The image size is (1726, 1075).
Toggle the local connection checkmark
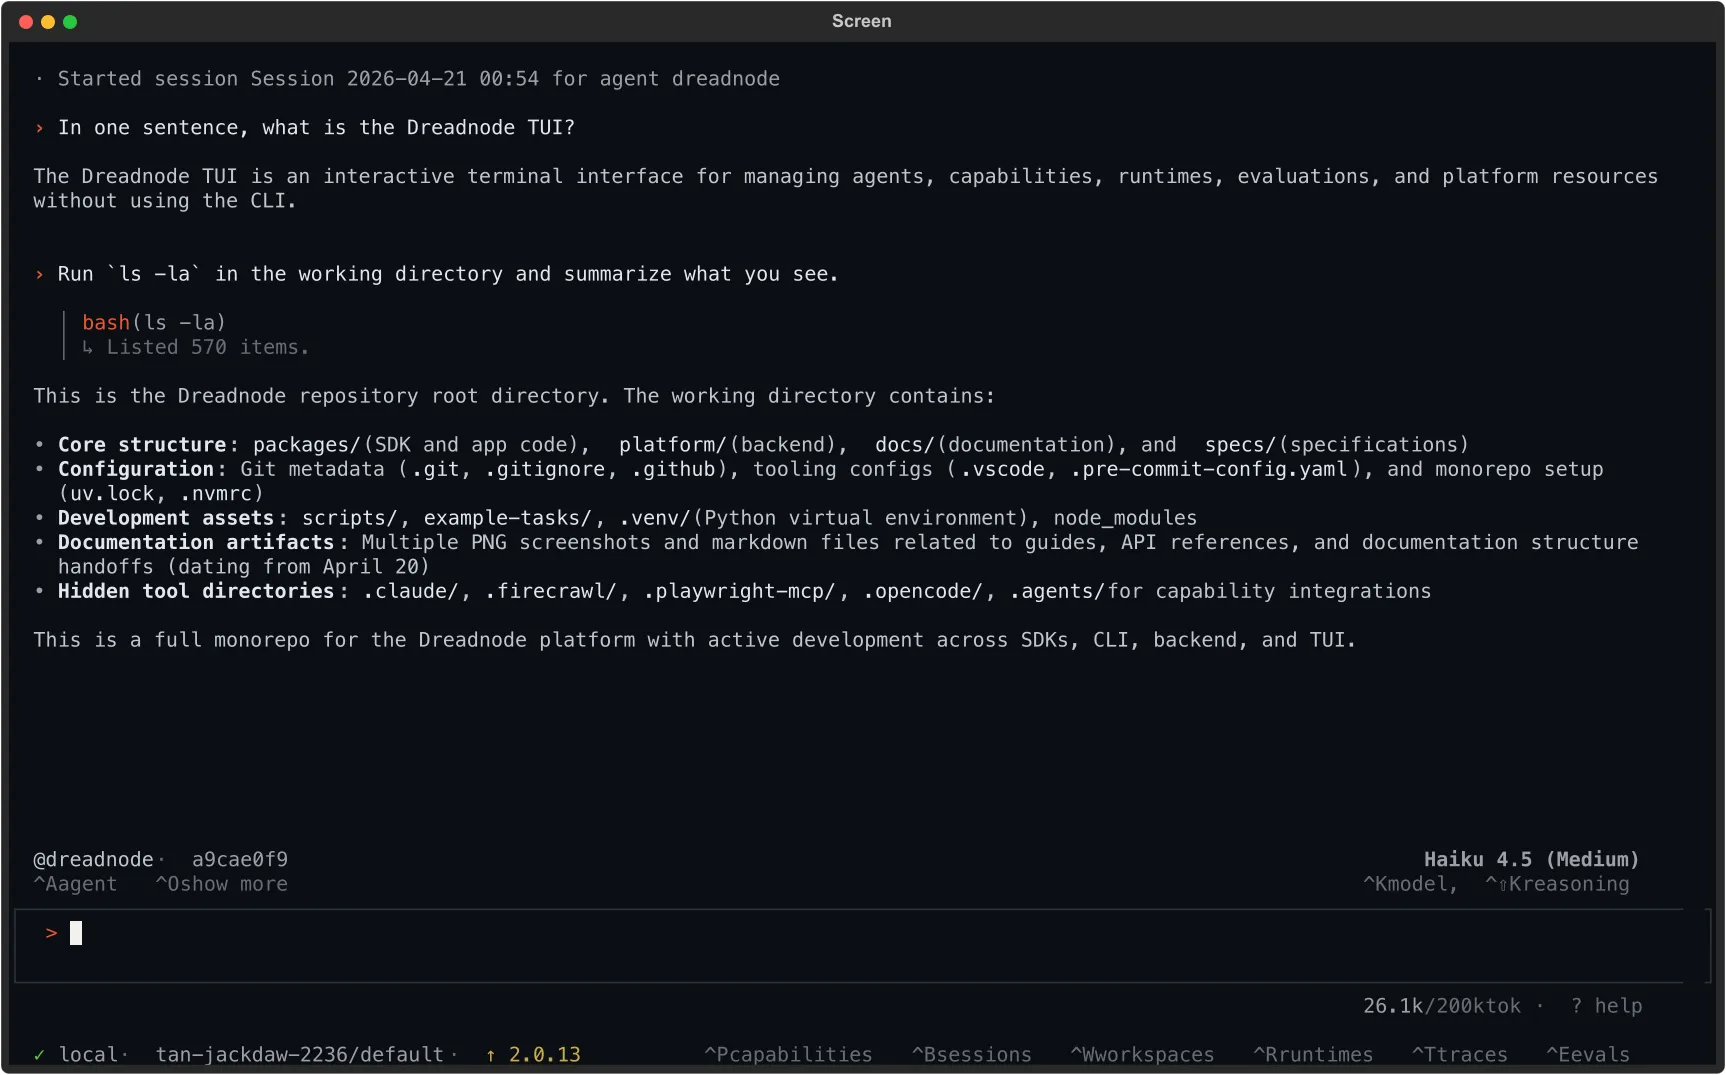point(40,1054)
